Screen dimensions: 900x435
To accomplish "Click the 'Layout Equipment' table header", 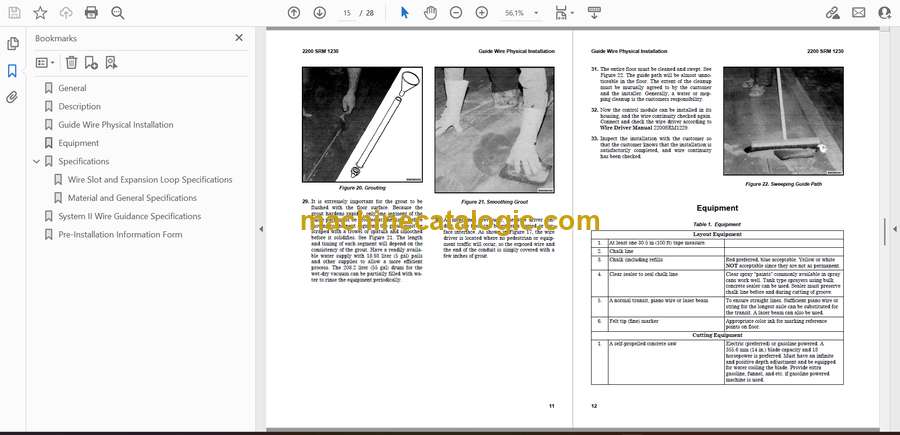I will point(717,234).
